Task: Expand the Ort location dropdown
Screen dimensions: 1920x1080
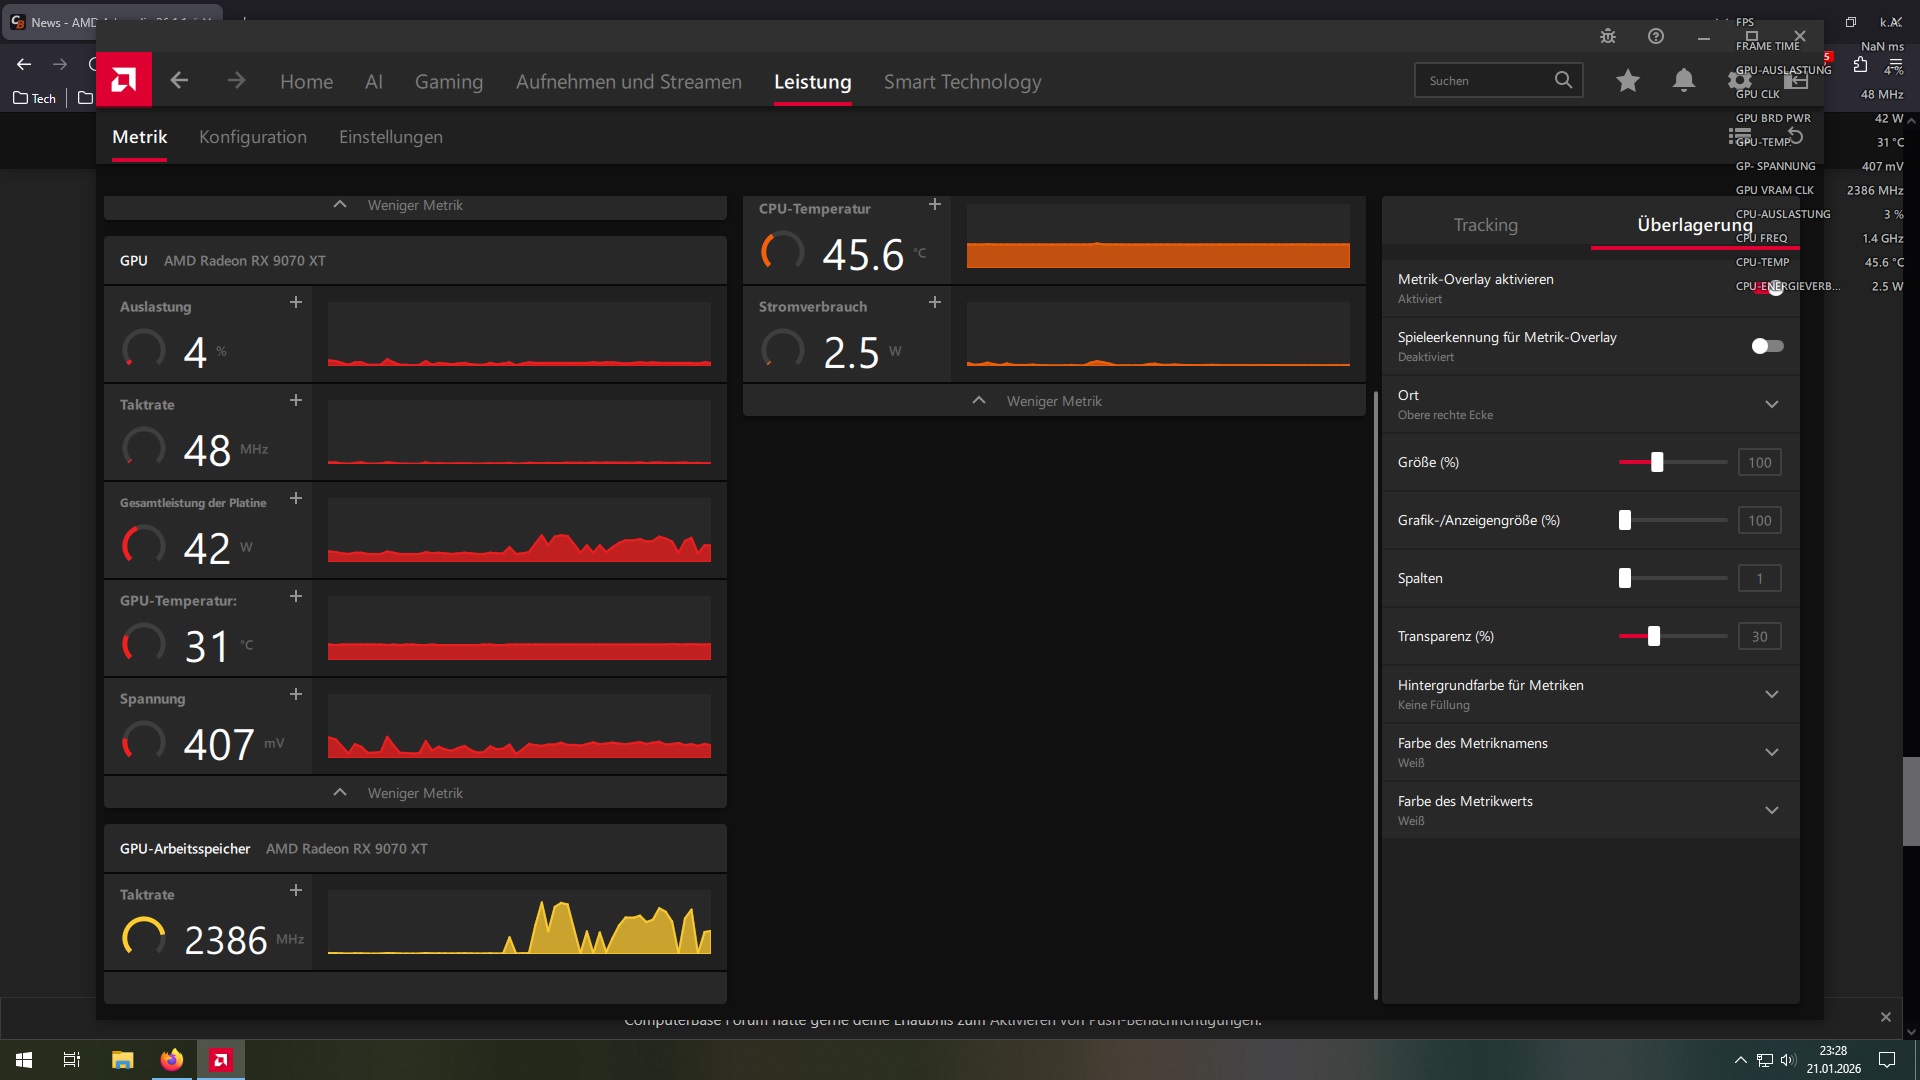Action: [1771, 404]
